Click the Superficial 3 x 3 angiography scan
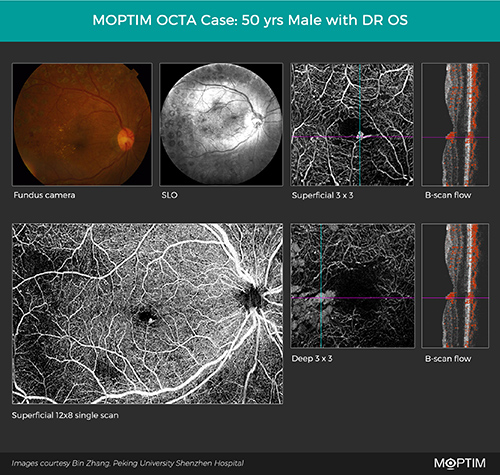The image size is (500, 475). click(352, 124)
